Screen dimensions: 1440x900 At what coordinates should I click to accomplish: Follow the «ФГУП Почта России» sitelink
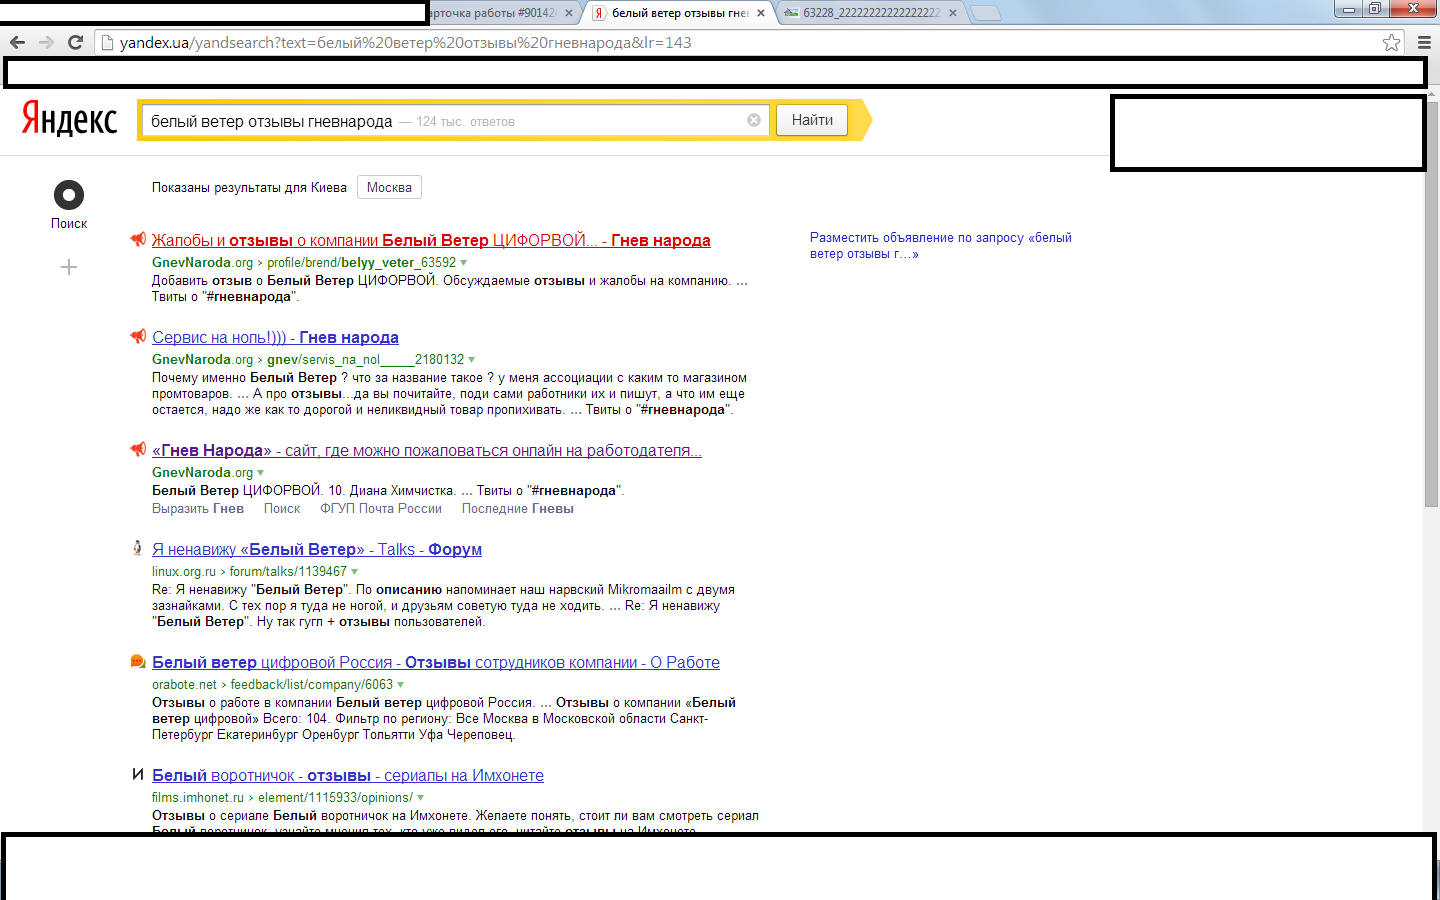[381, 508]
